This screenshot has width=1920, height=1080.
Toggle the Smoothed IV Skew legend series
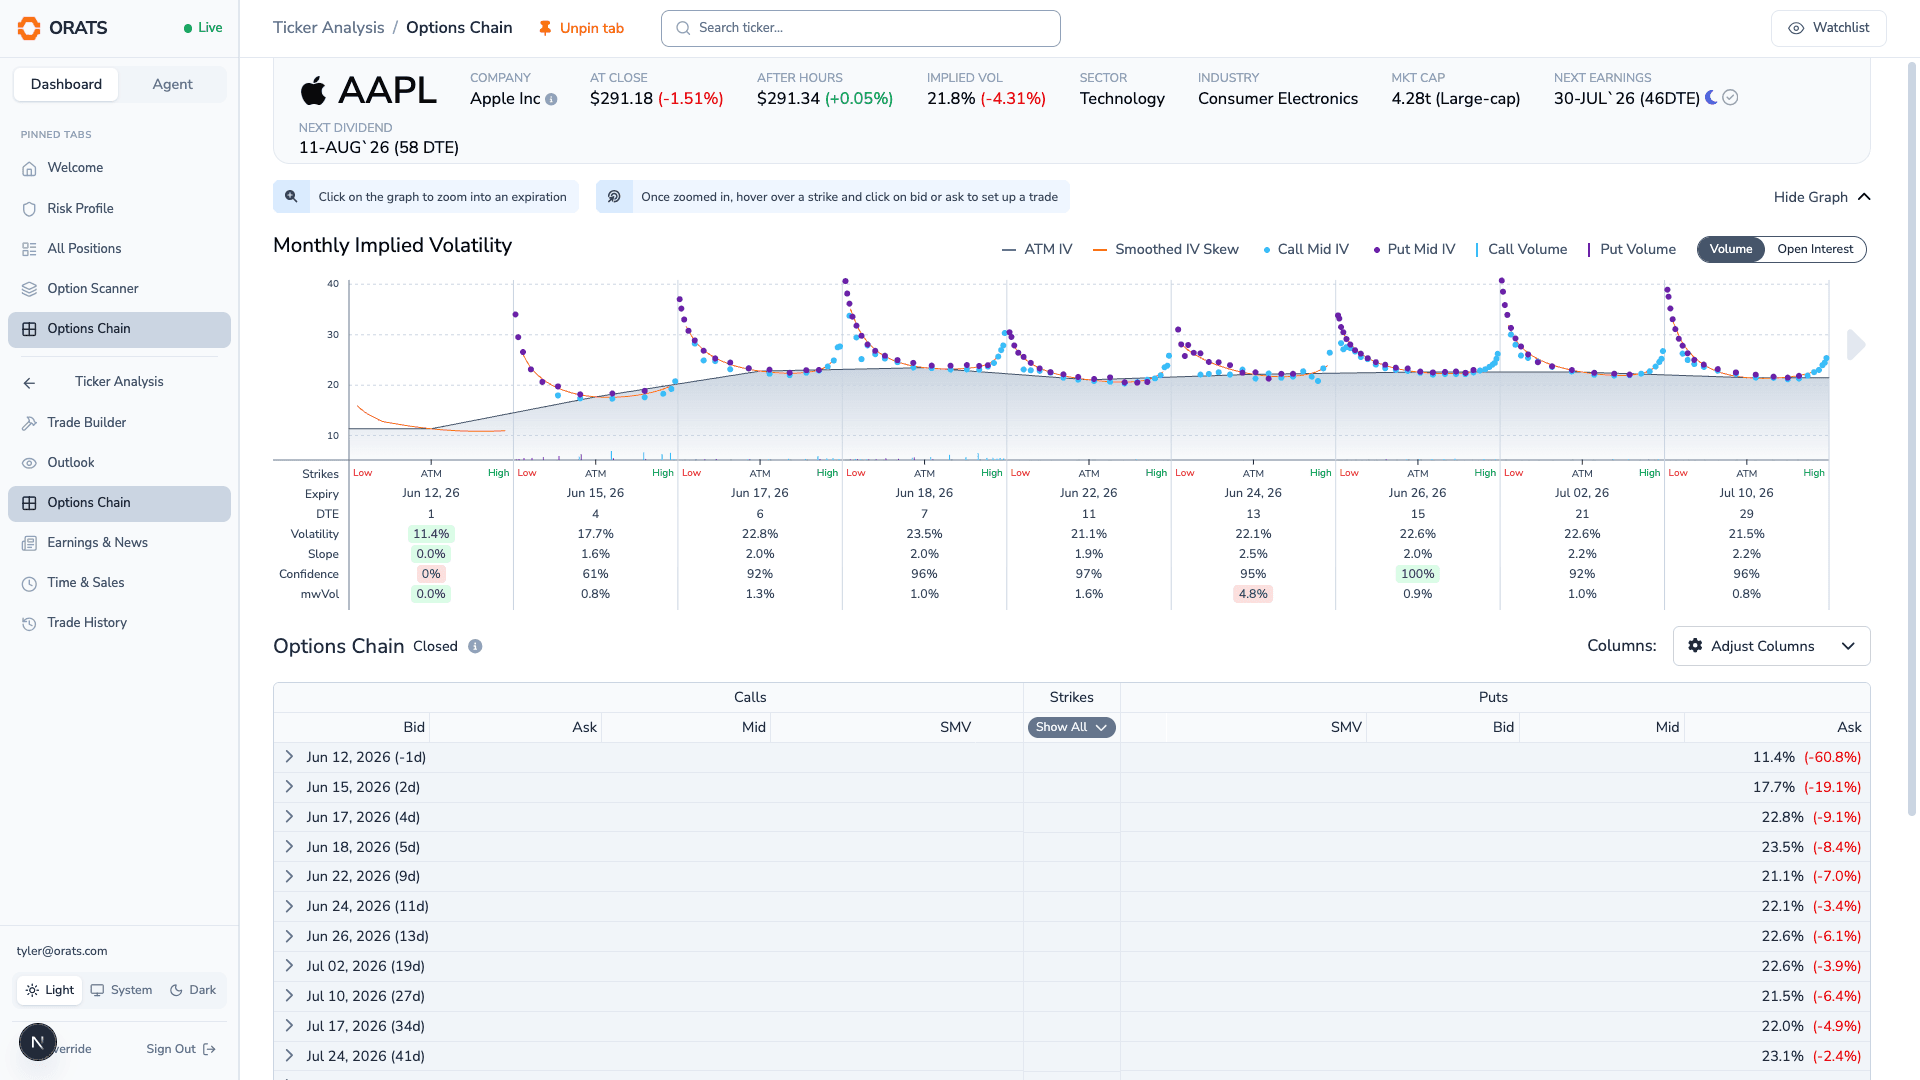click(1166, 249)
